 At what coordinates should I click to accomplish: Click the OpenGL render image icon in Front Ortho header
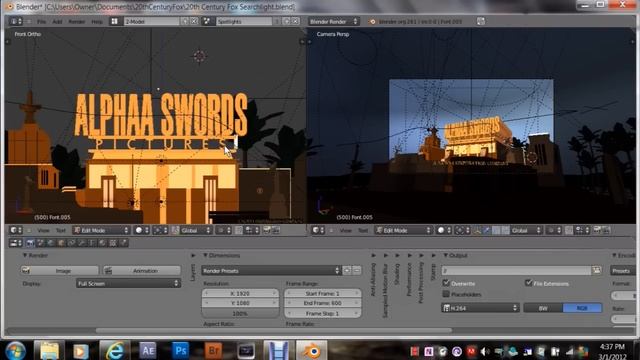pyautogui.click(x=267, y=230)
